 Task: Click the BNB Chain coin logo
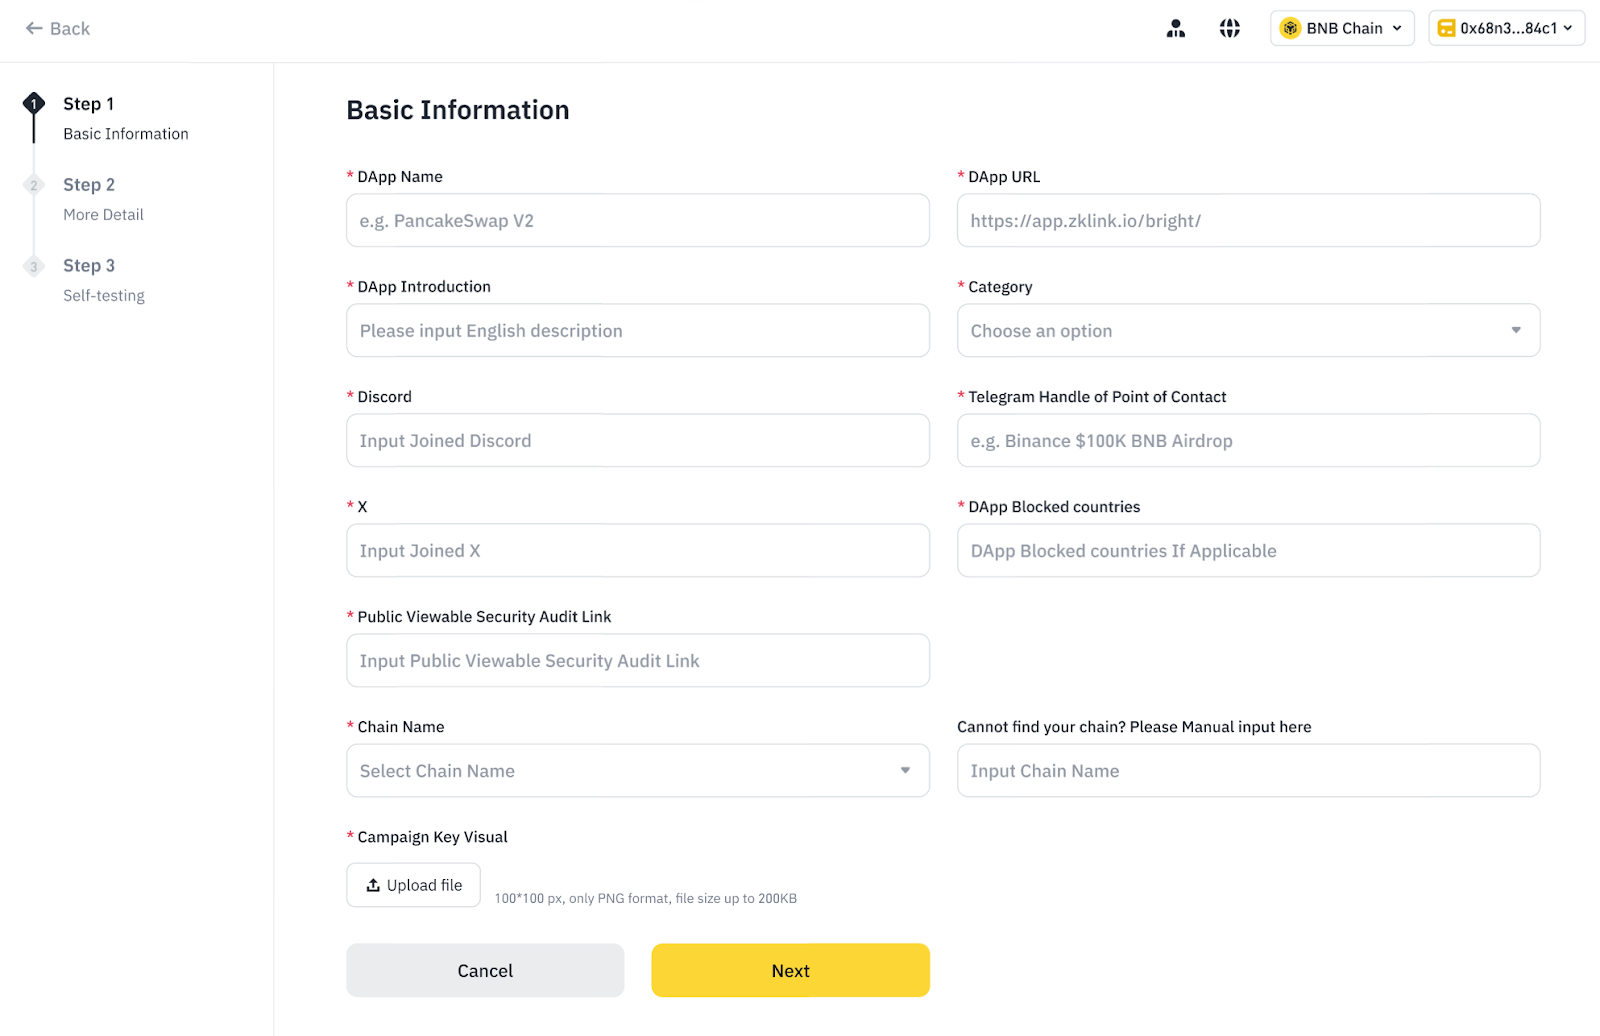coord(1290,29)
